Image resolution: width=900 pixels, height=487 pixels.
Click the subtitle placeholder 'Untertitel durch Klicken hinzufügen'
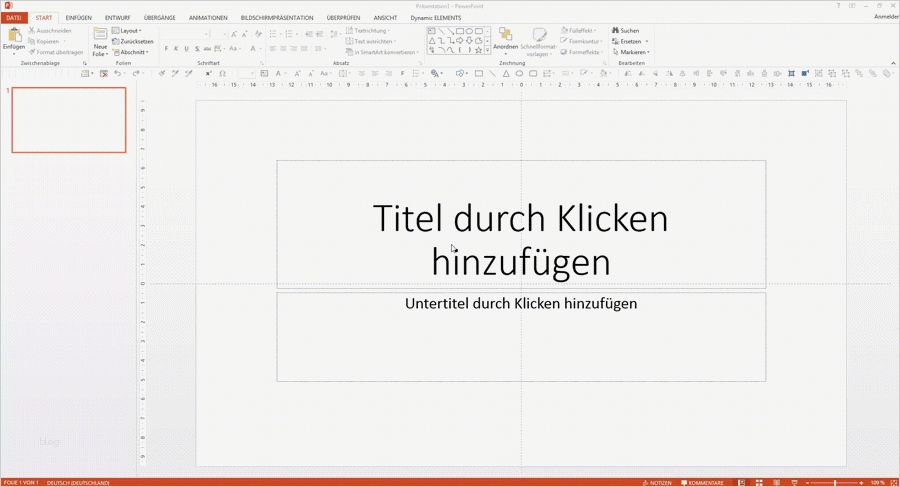tap(521, 337)
